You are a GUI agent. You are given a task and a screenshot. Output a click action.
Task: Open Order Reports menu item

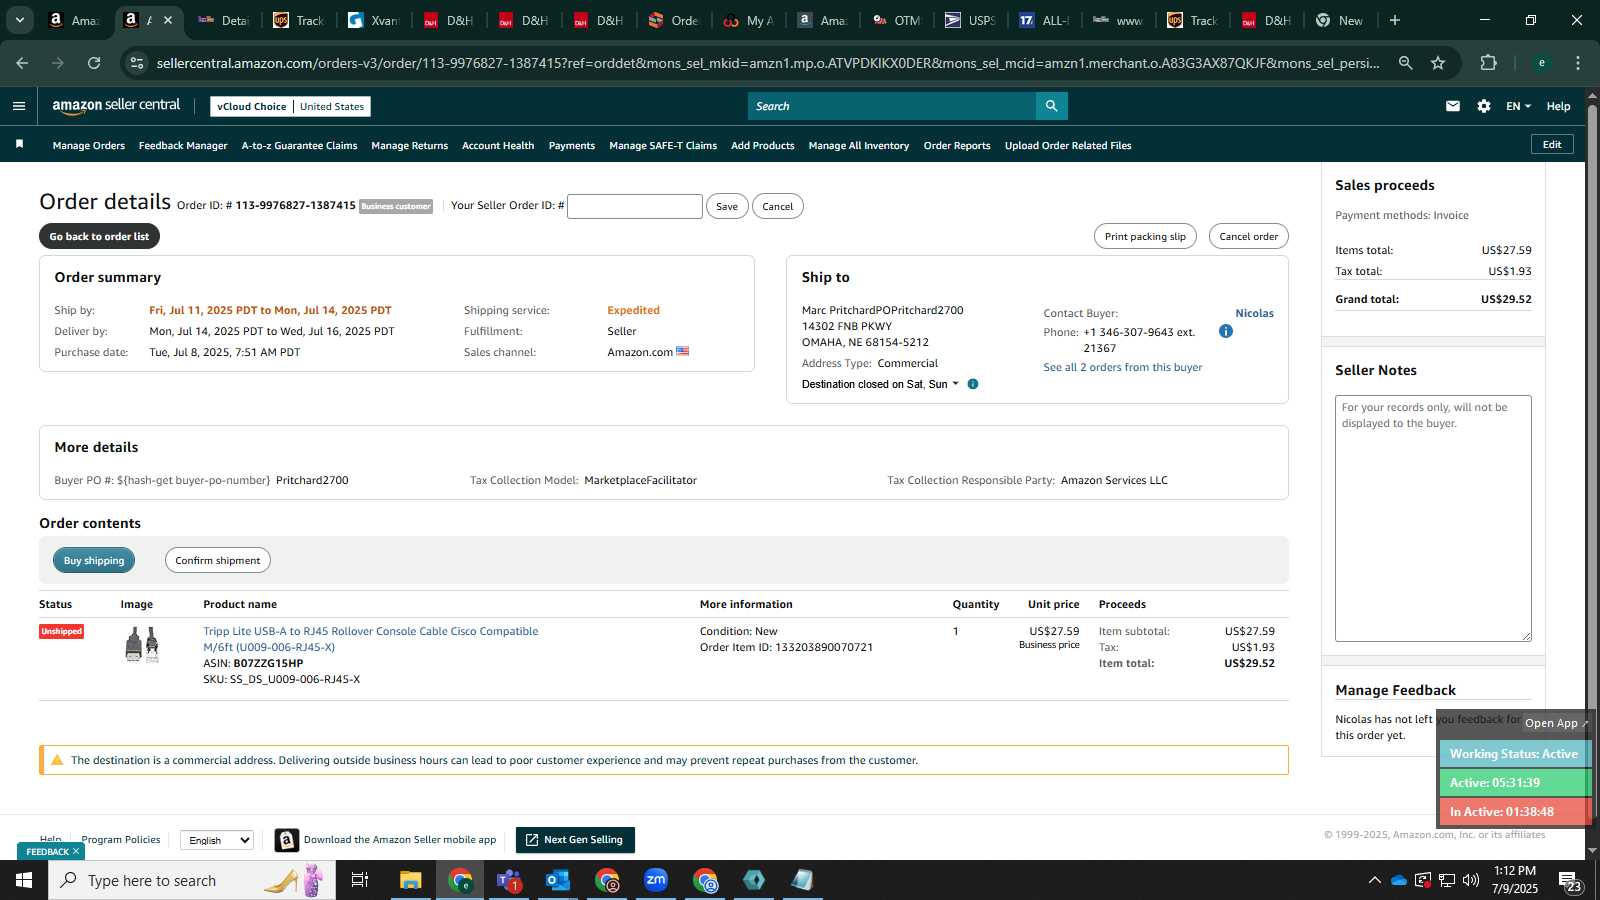pos(957,145)
